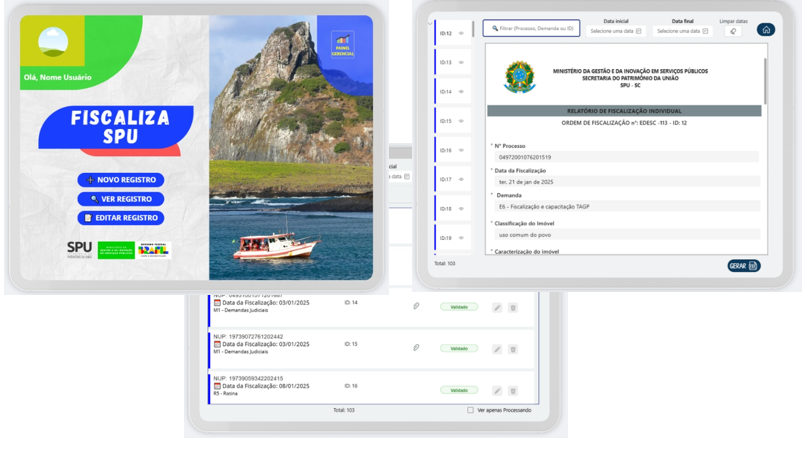Select the ID:14 row in report list

coord(453,92)
